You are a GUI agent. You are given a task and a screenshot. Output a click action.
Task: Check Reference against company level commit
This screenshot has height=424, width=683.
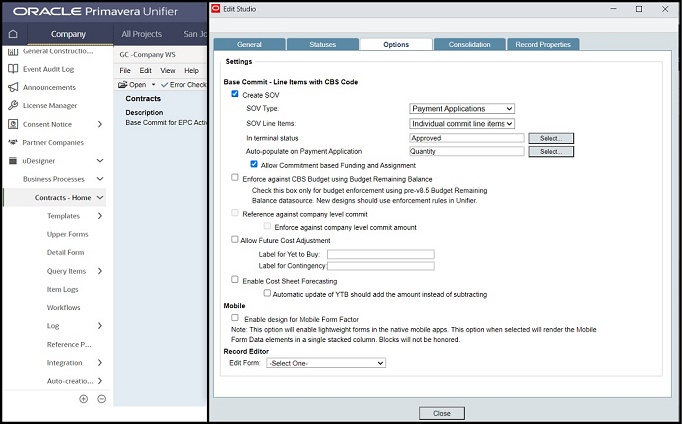click(235, 213)
